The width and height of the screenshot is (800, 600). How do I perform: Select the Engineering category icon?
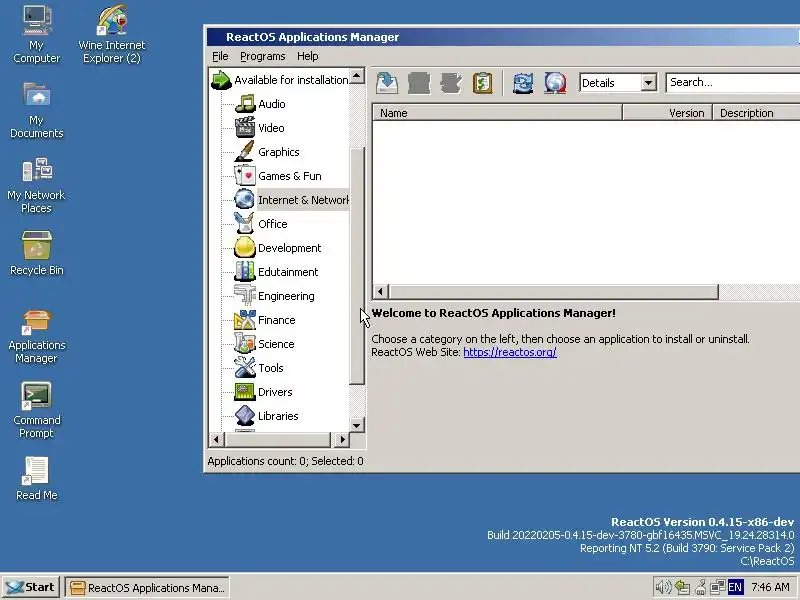click(x=245, y=295)
